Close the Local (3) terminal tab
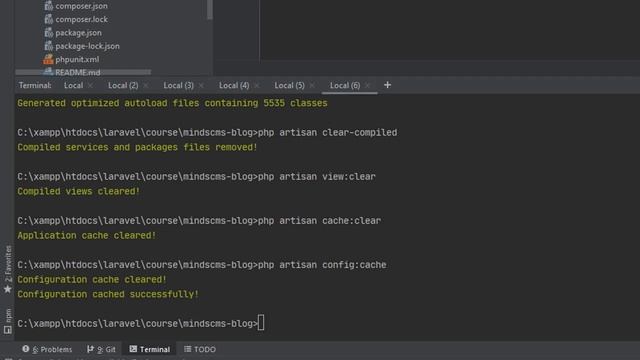This screenshot has height=360, width=640. [201, 85]
